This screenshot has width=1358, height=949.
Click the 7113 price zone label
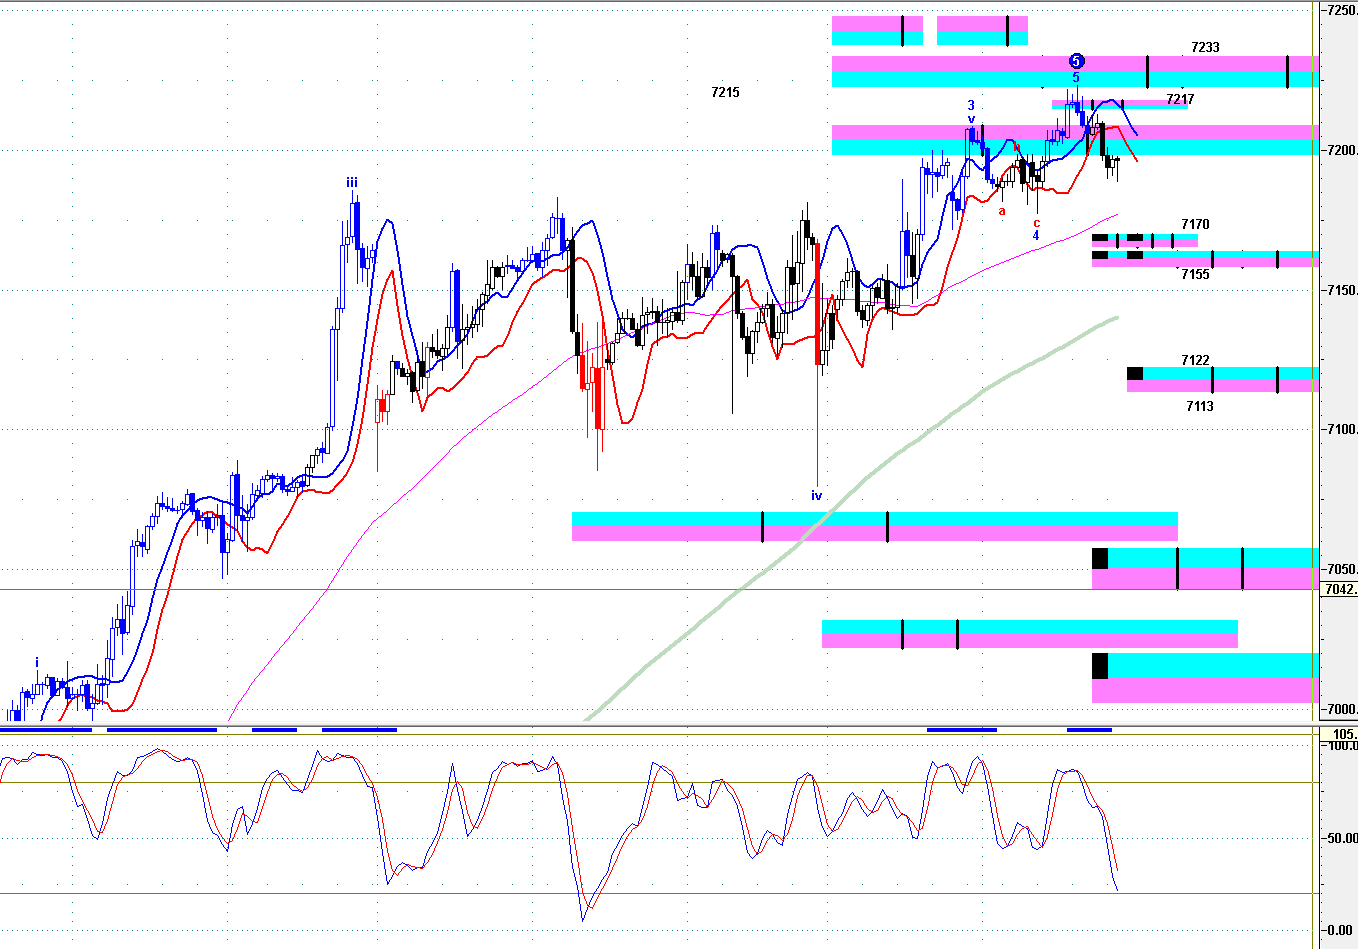[x=1200, y=406]
